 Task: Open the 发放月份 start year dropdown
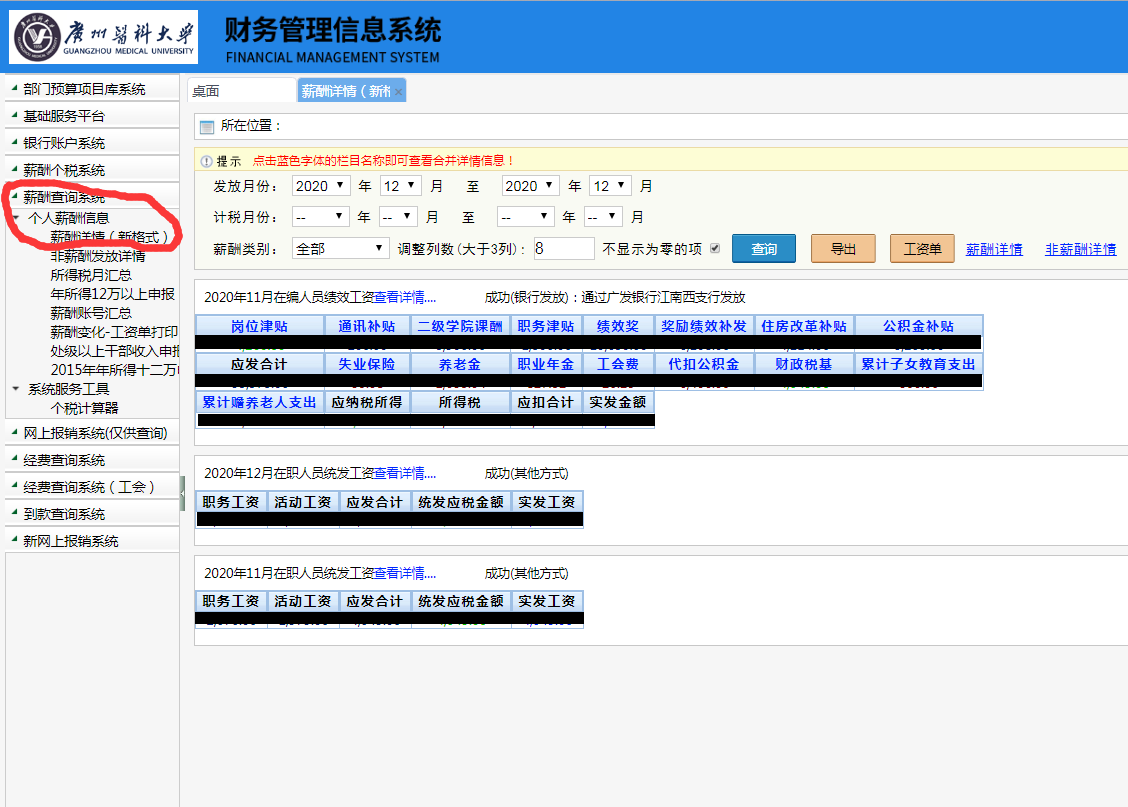point(321,186)
